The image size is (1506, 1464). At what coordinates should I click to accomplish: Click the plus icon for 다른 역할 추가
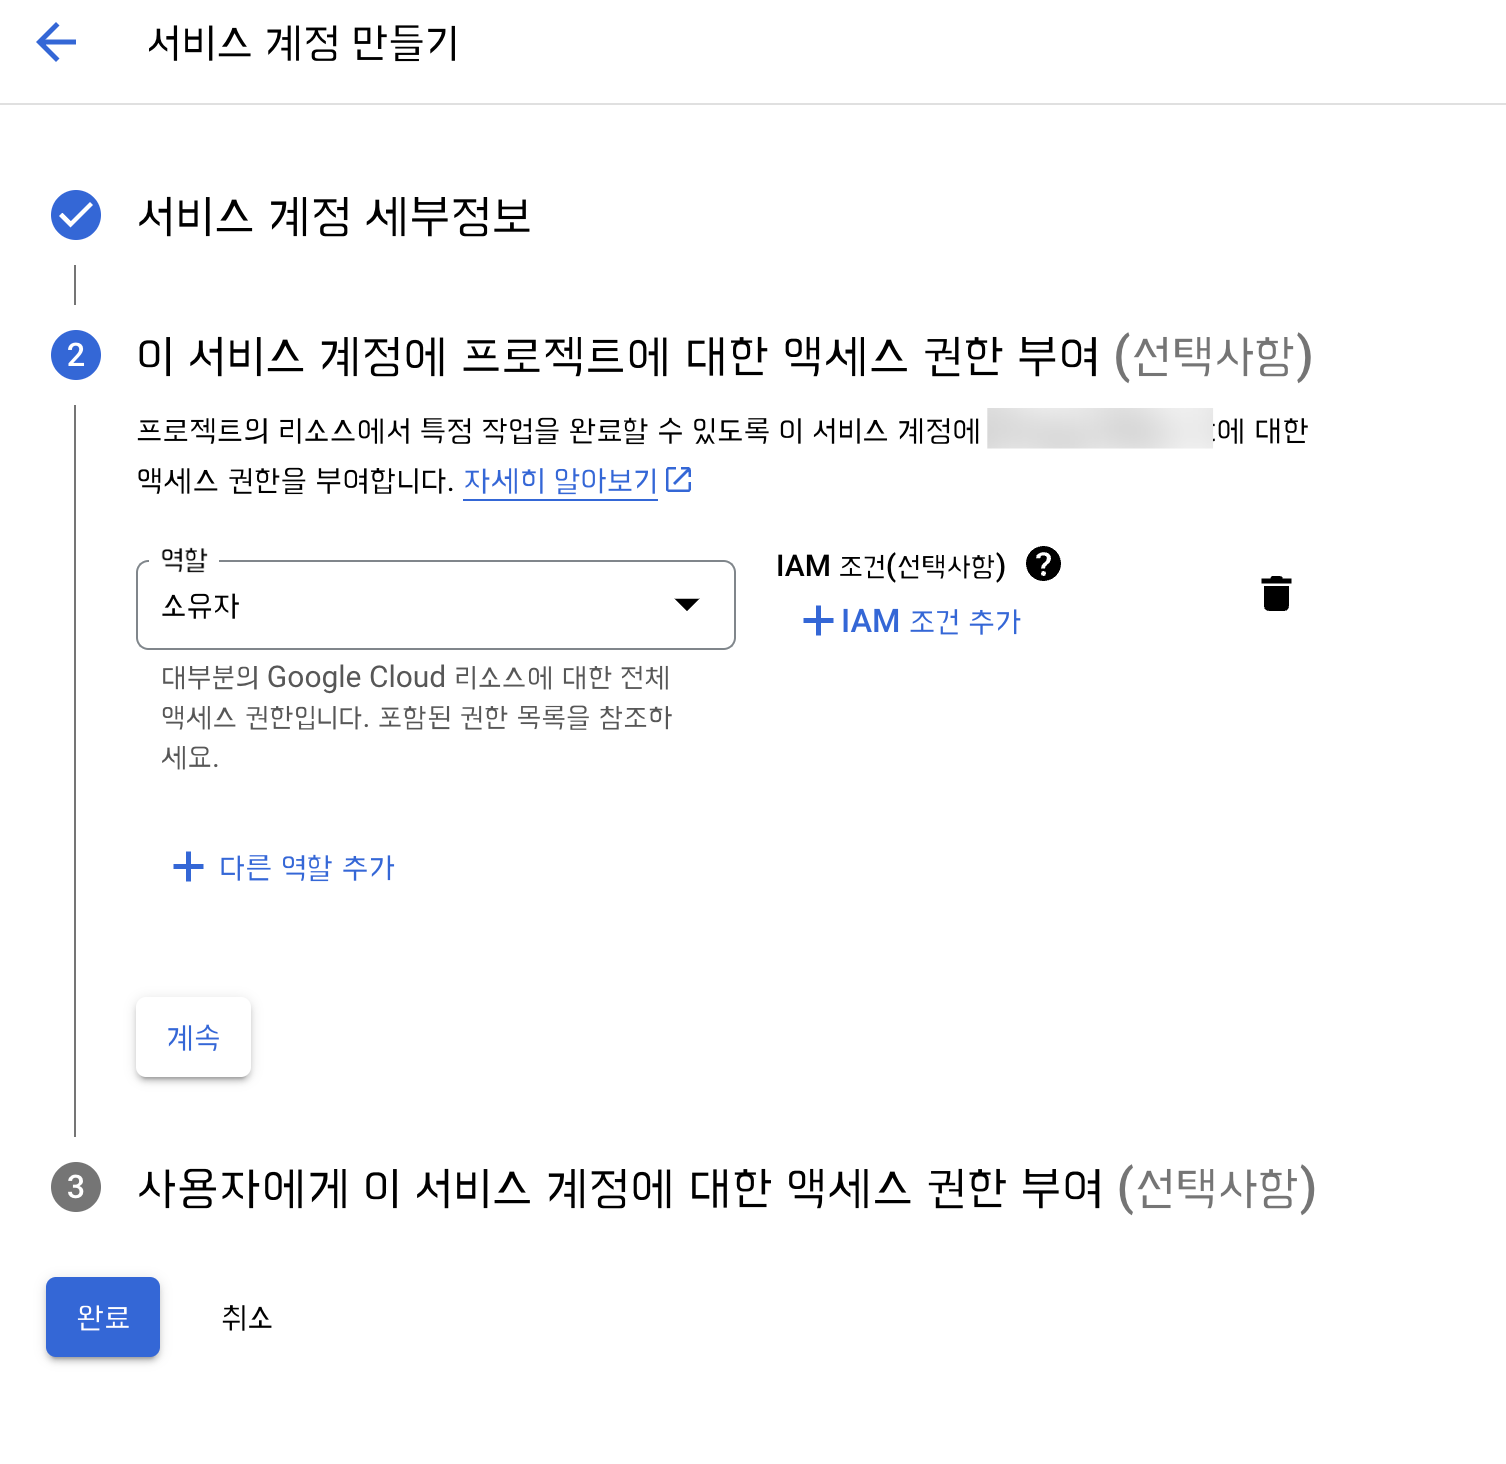point(188,867)
